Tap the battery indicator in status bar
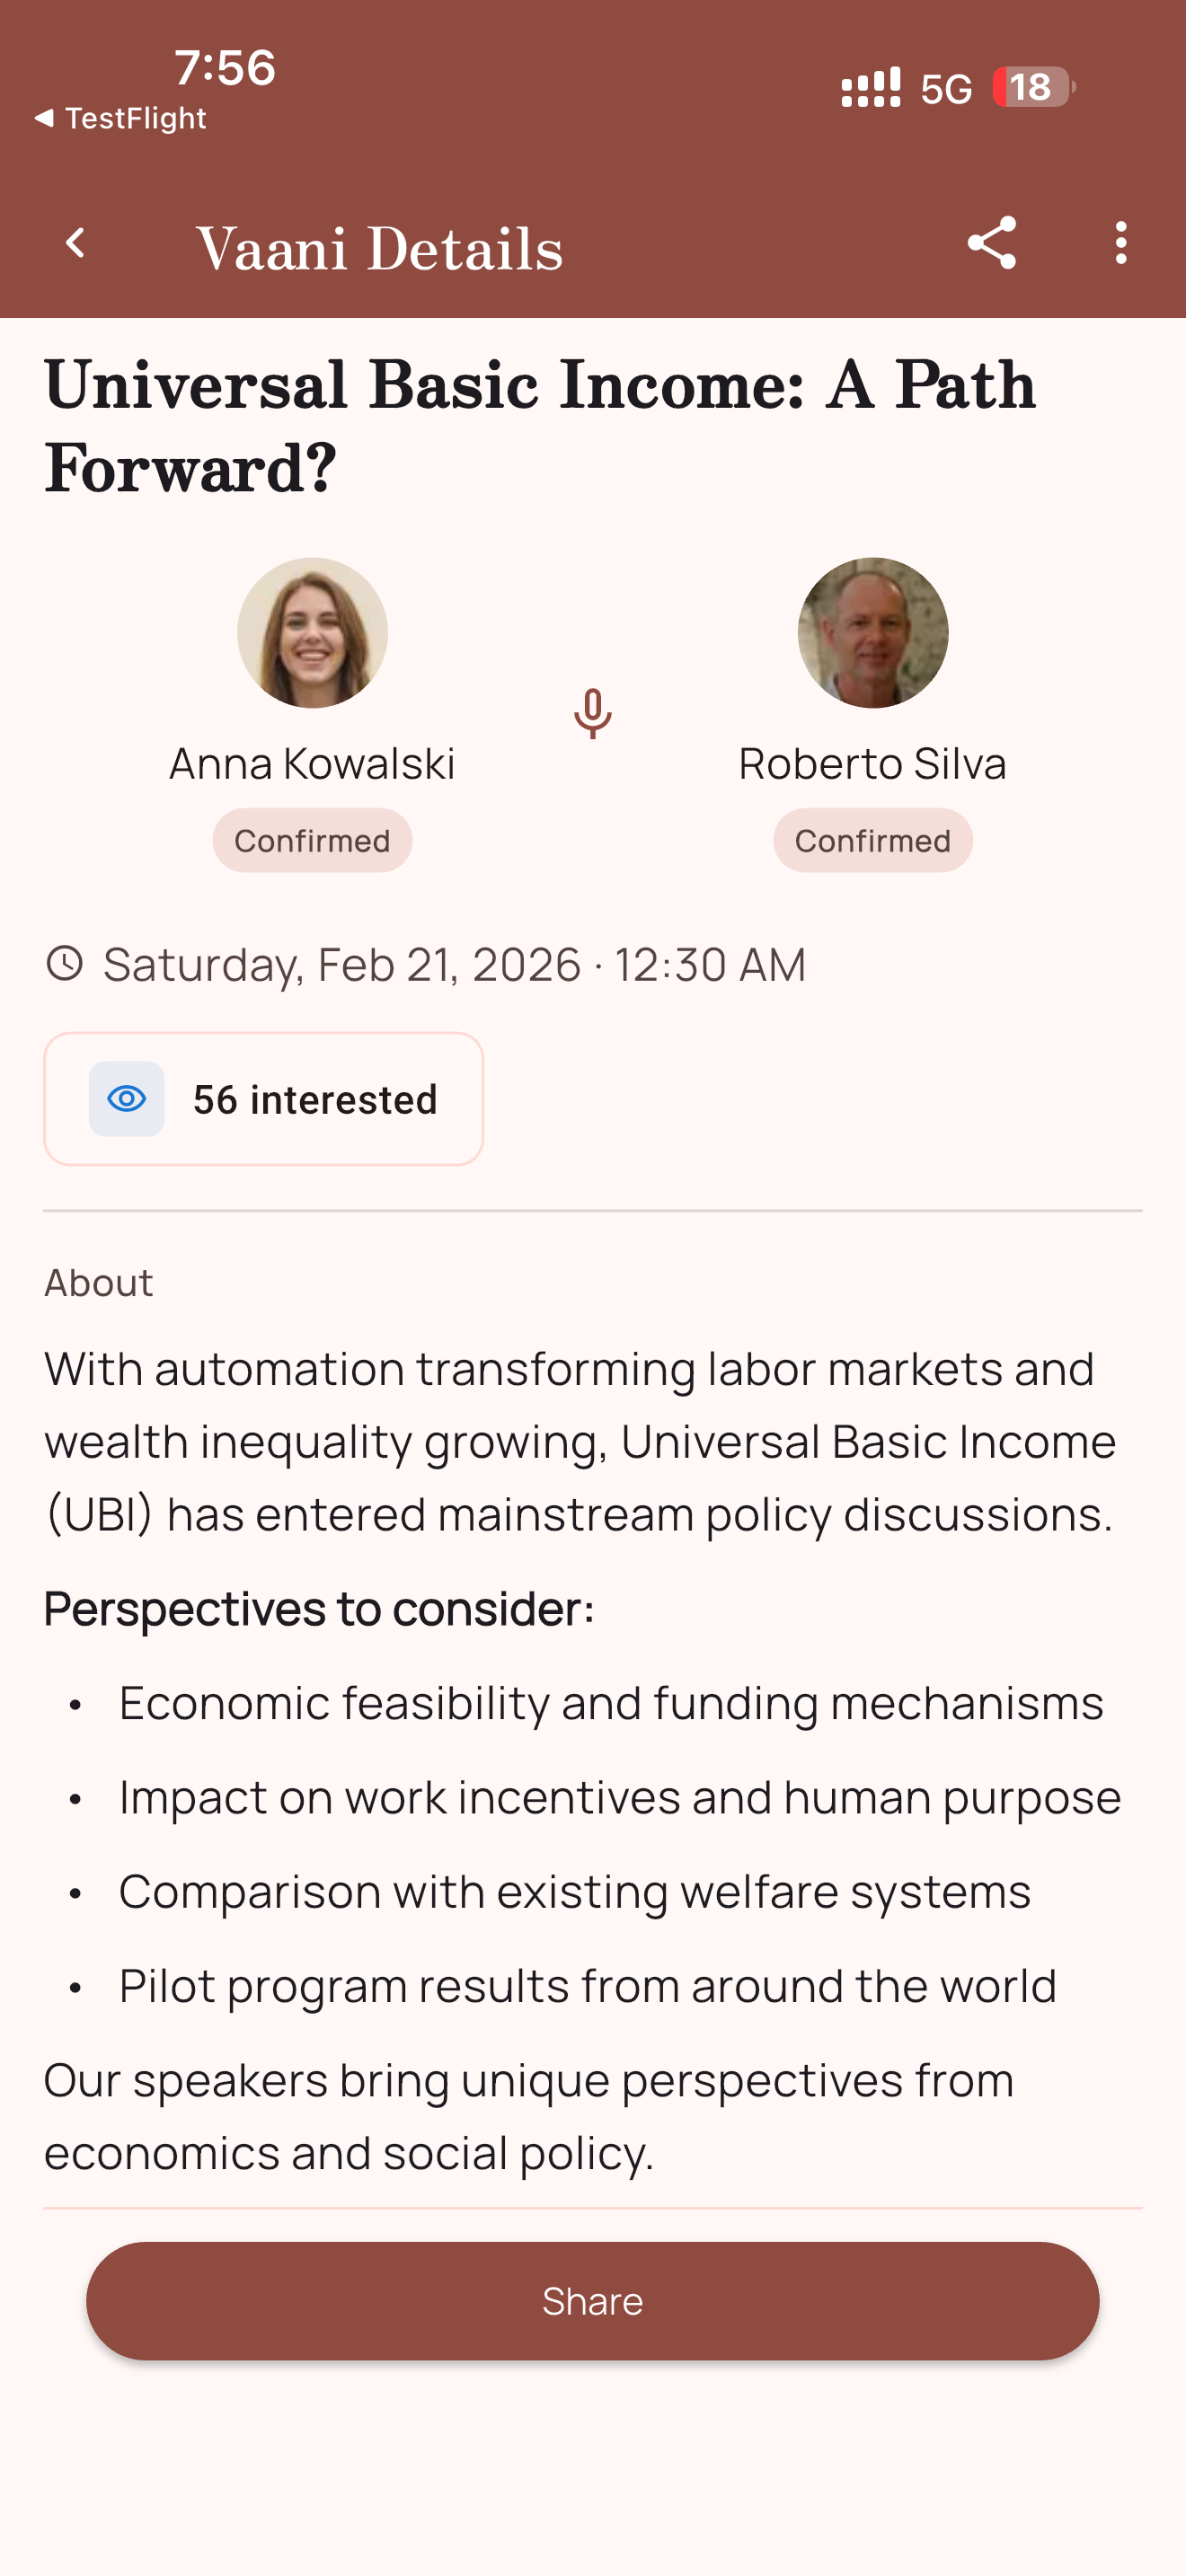This screenshot has height=2576, width=1186. [1033, 87]
